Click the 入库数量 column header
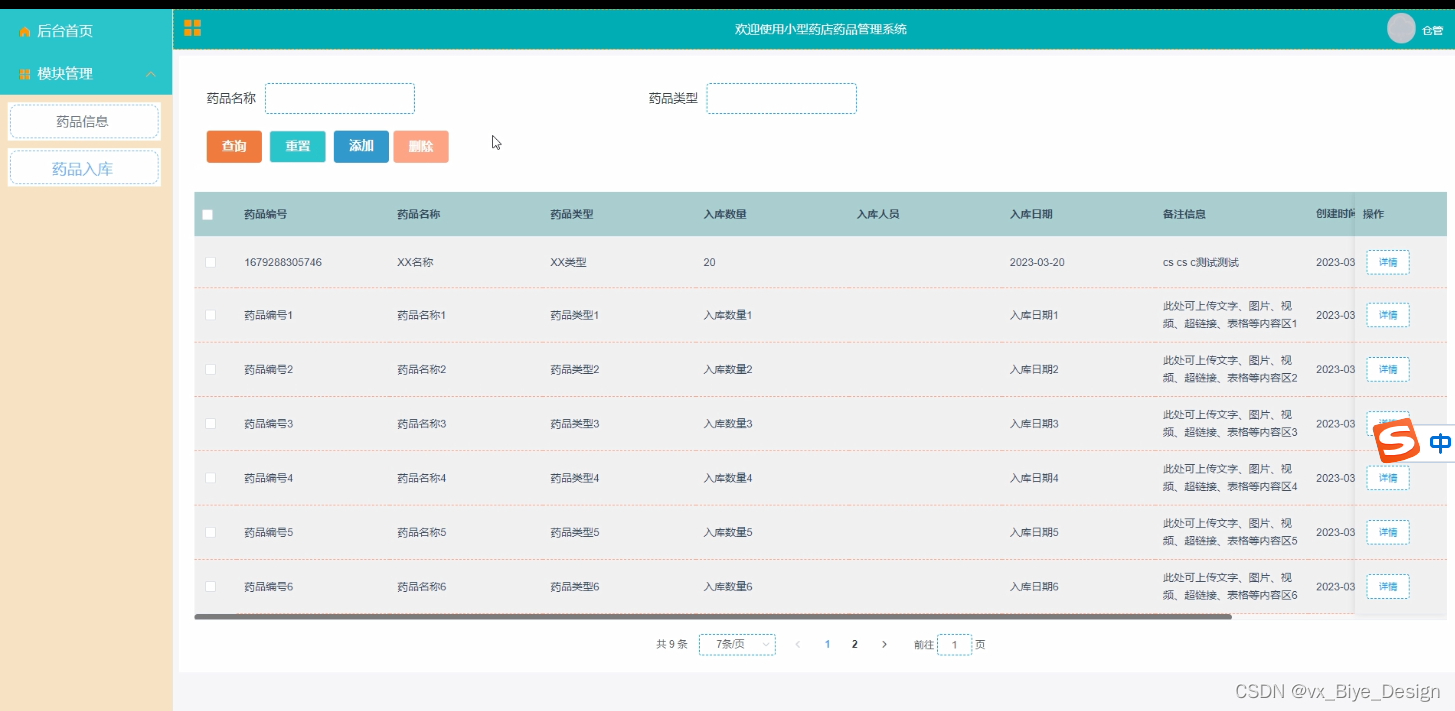 point(725,214)
